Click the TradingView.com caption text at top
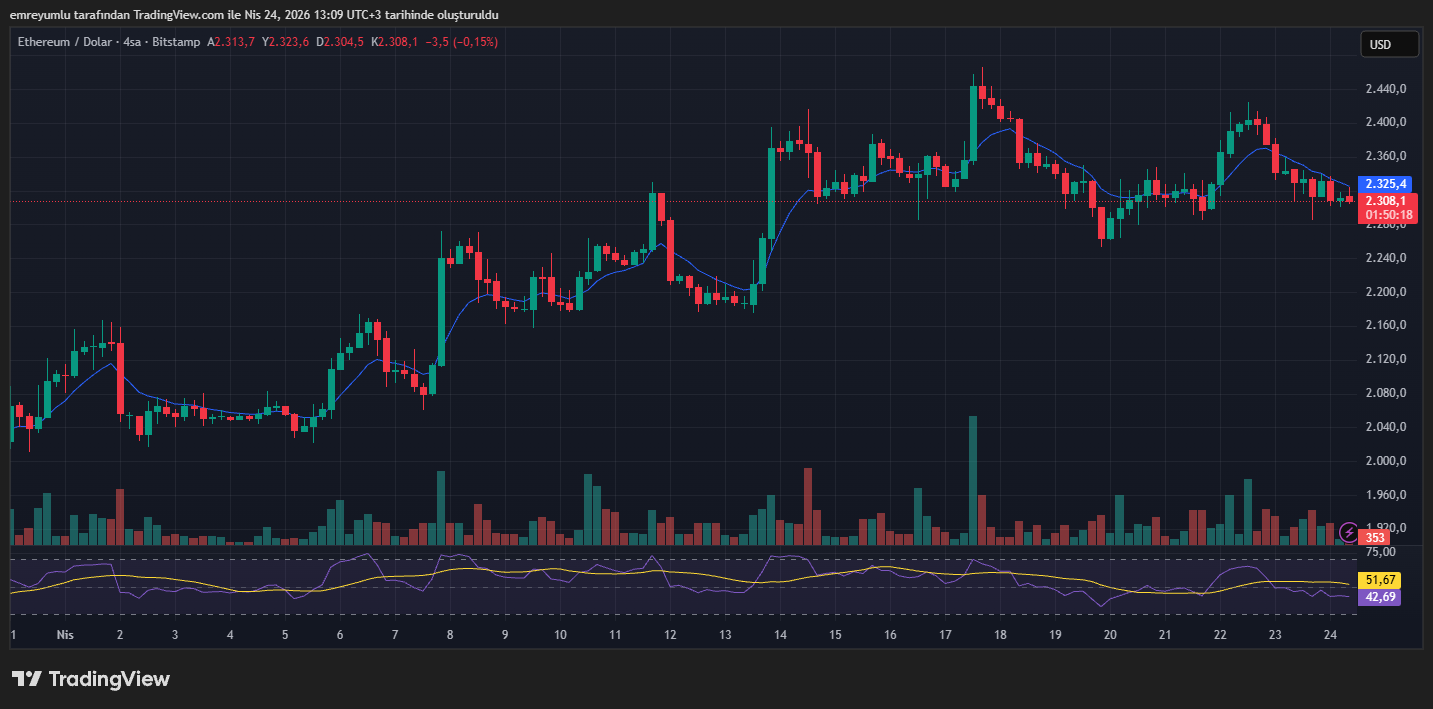 click(x=254, y=14)
